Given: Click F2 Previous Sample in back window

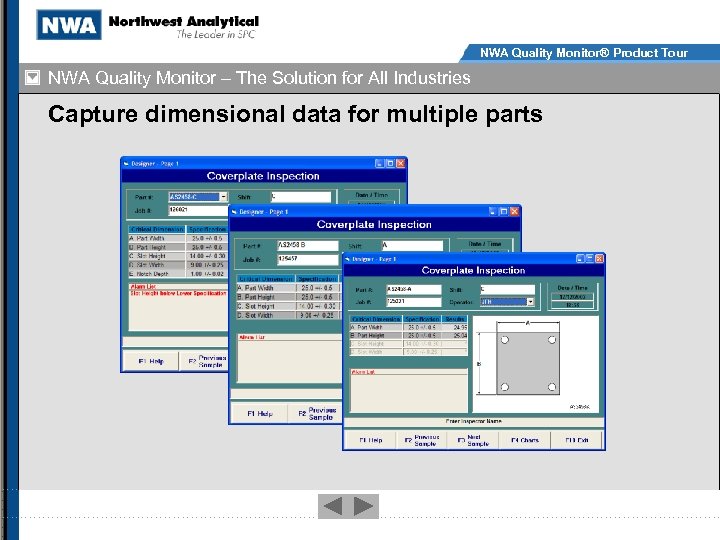Looking at the screenshot, I should (205, 361).
